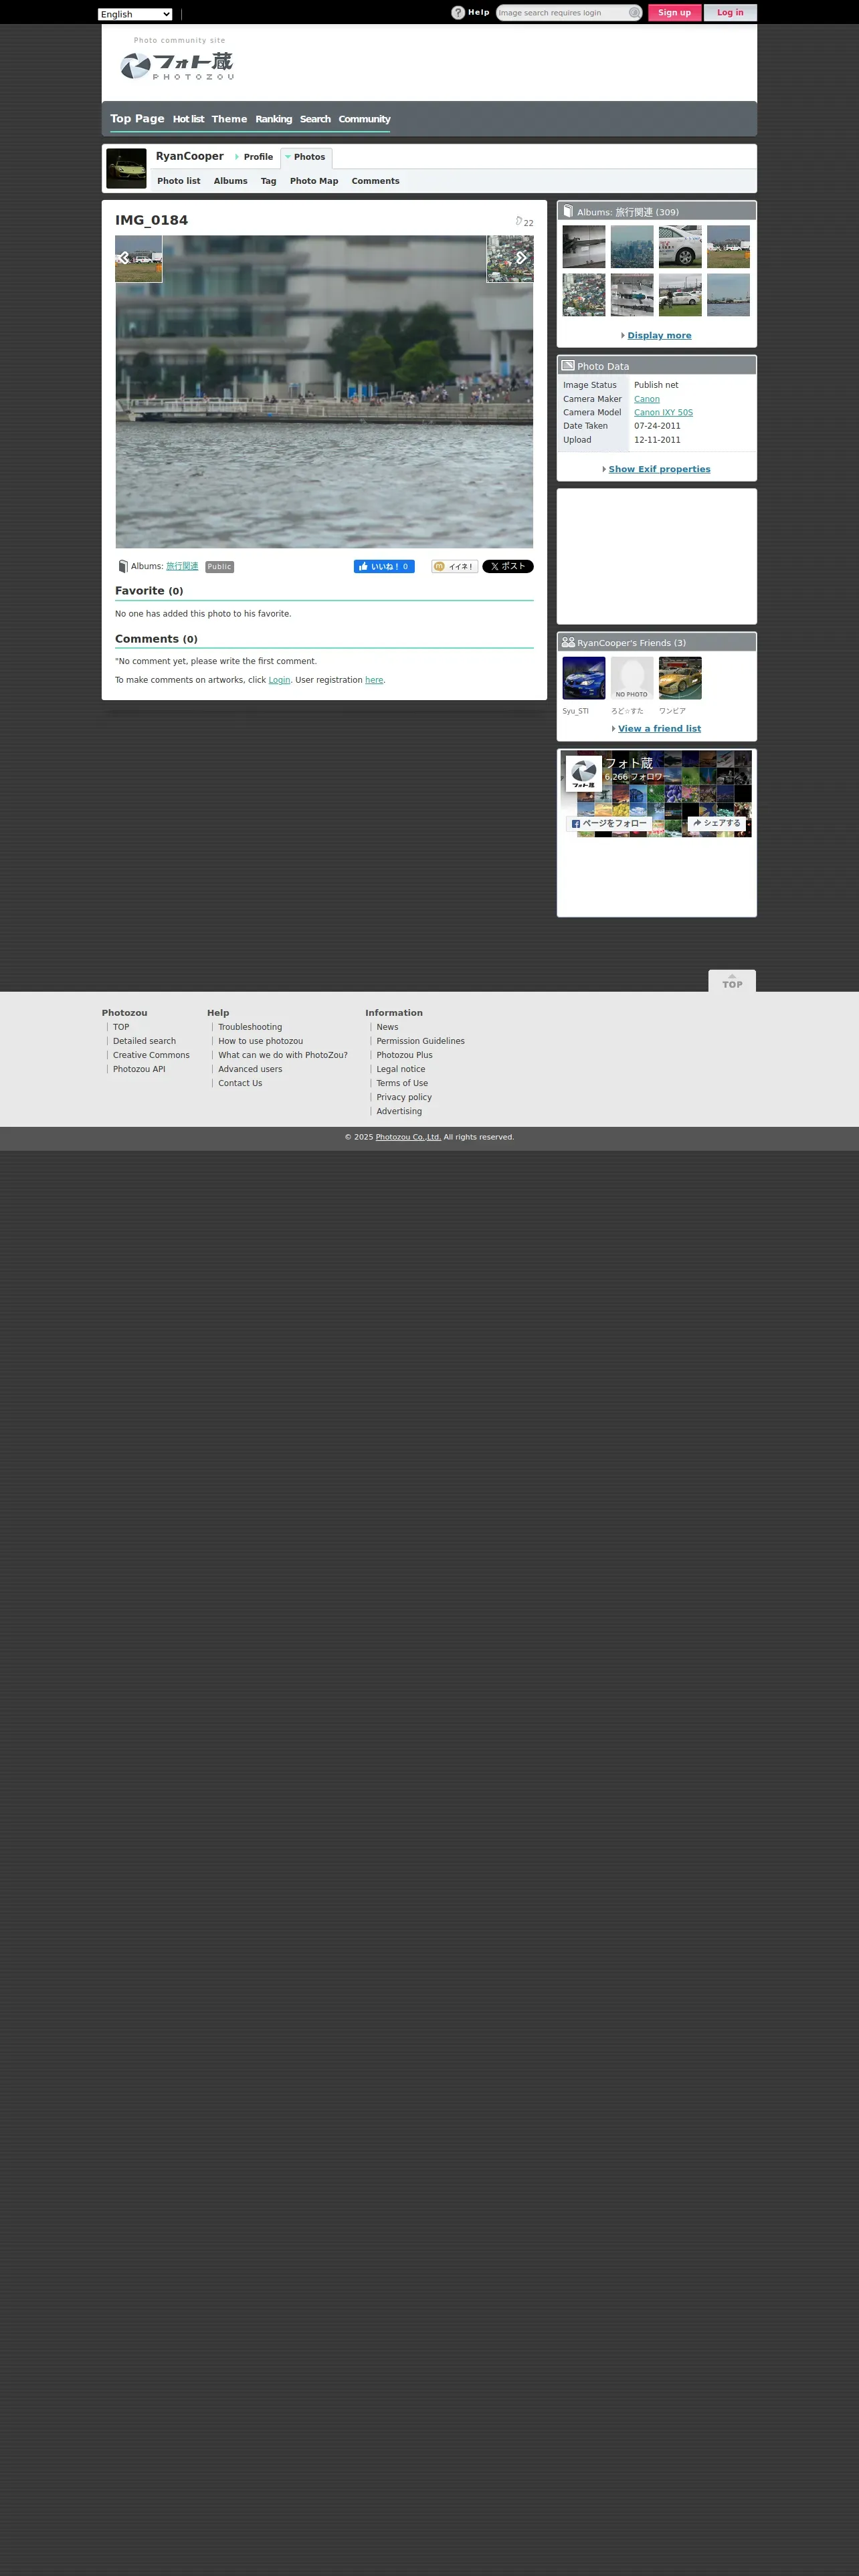Open Privacy policy footer link
Viewport: 859px width, 2576px height.
[x=404, y=1097]
